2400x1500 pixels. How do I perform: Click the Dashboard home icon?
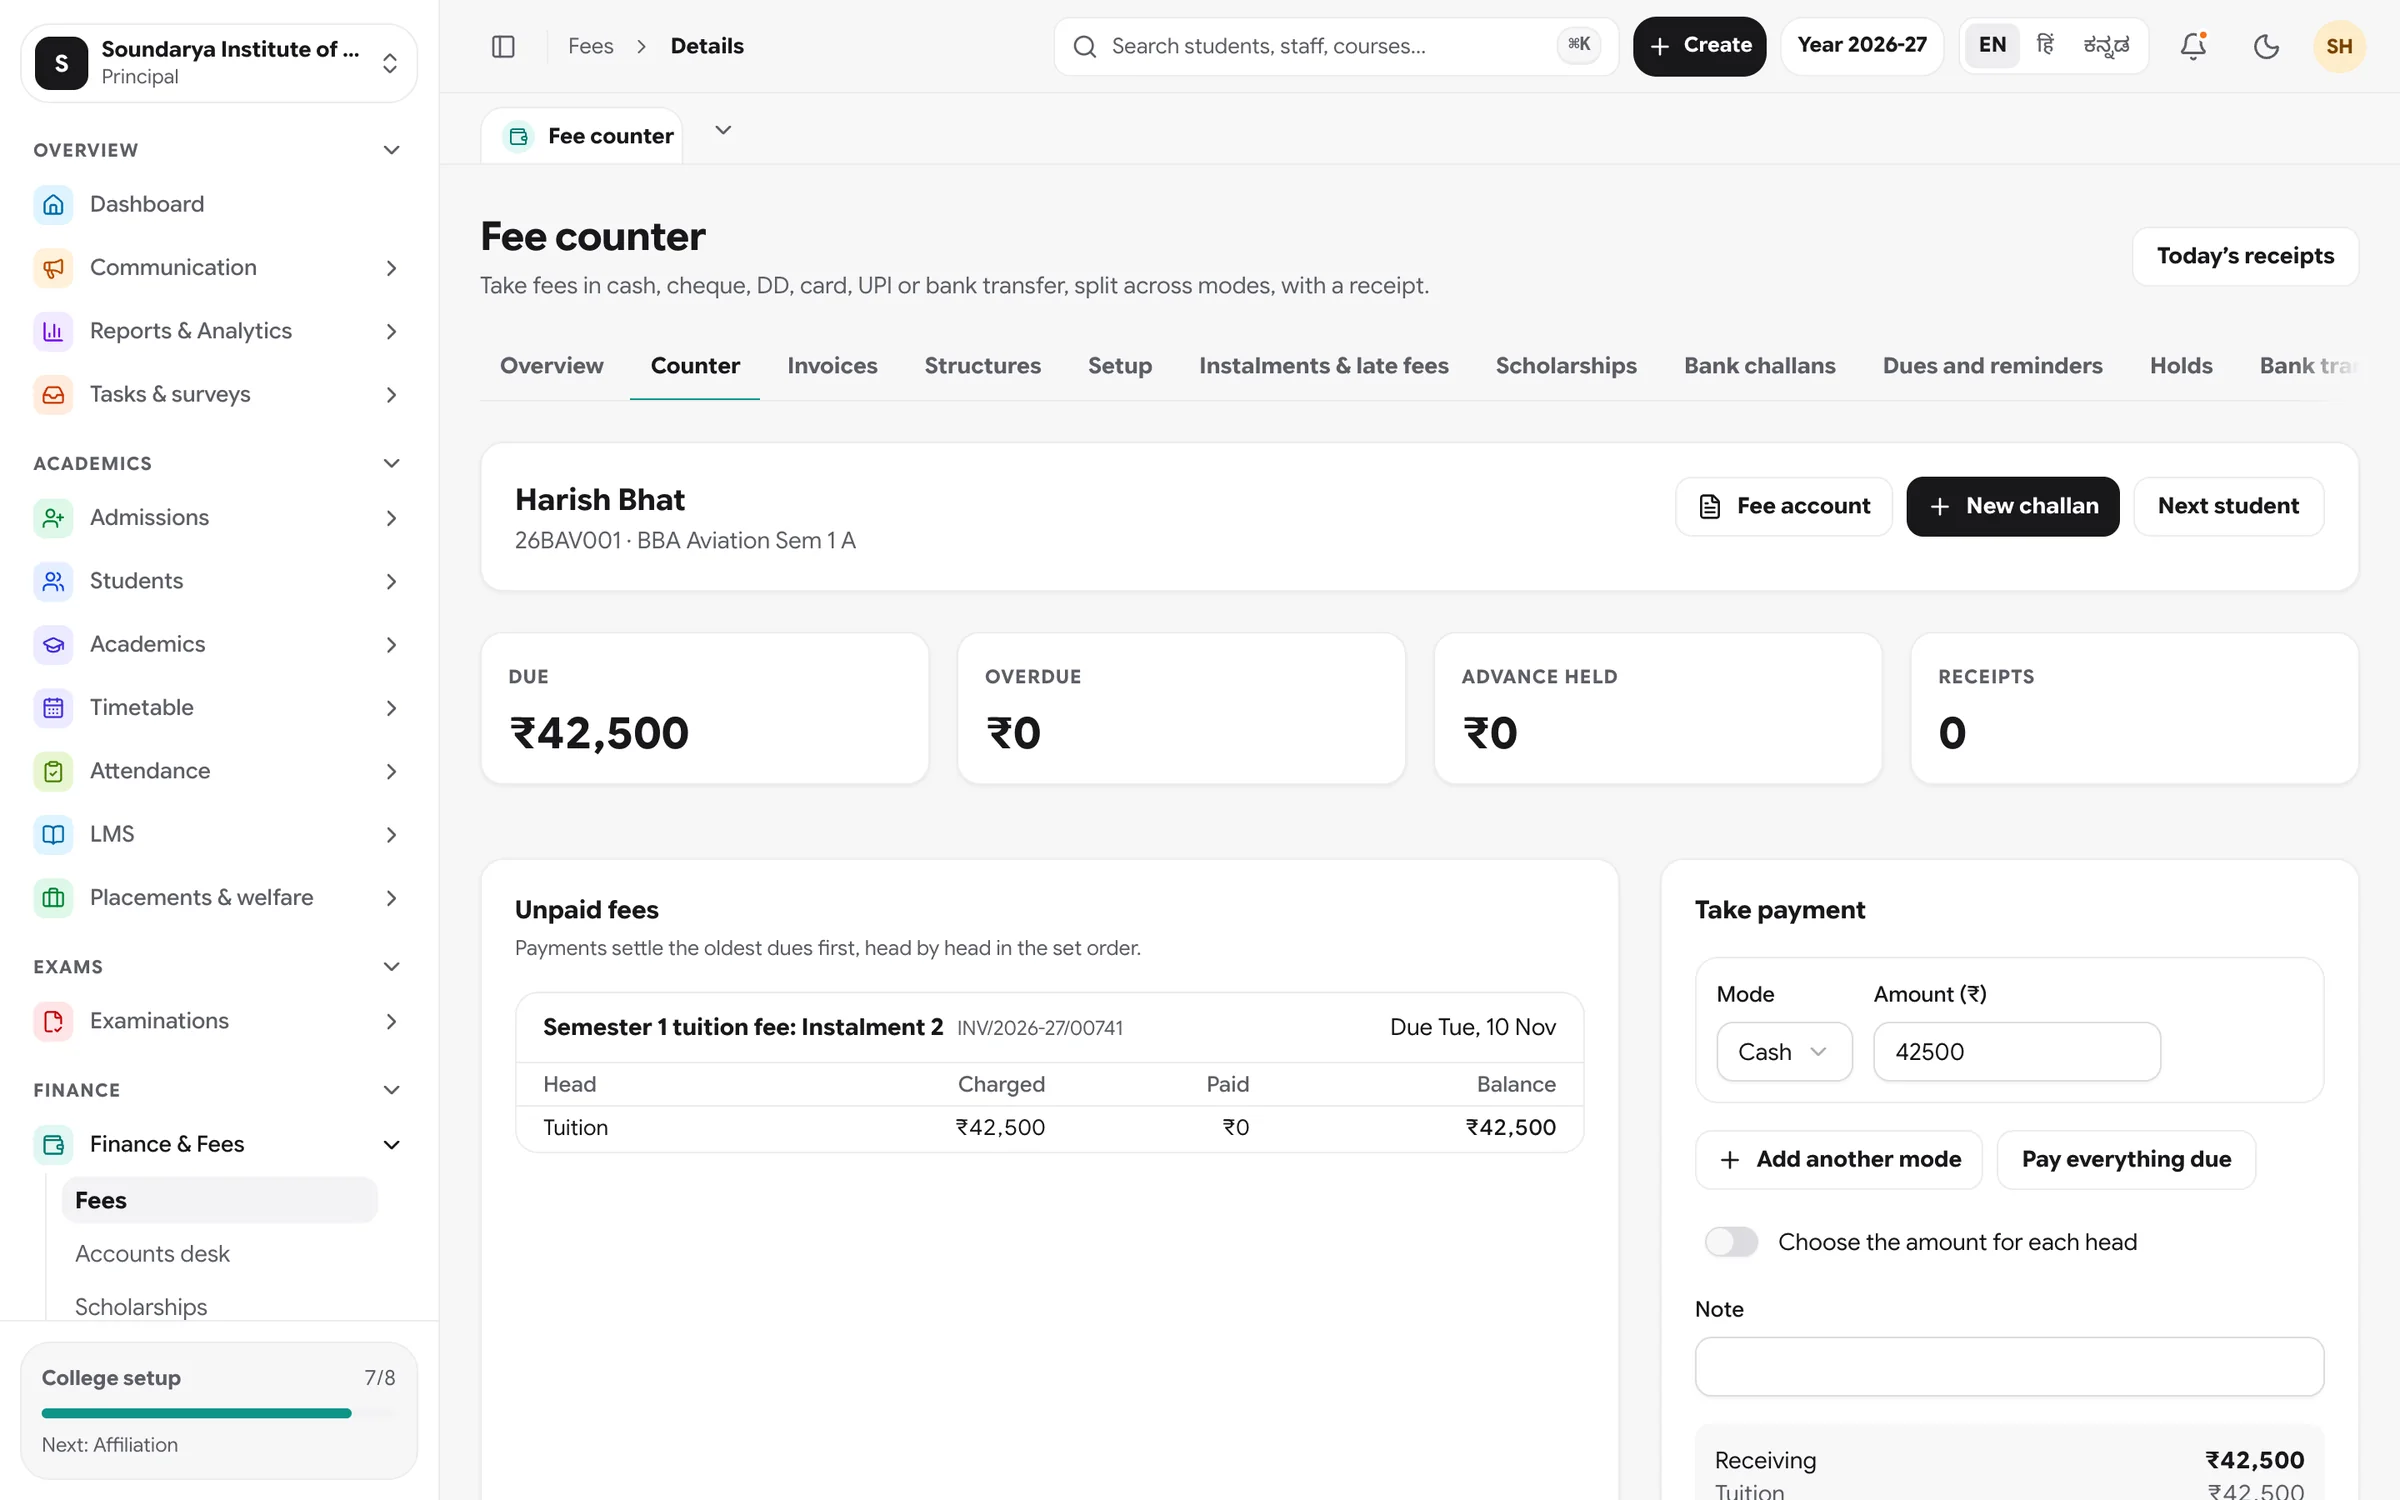[x=53, y=204]
